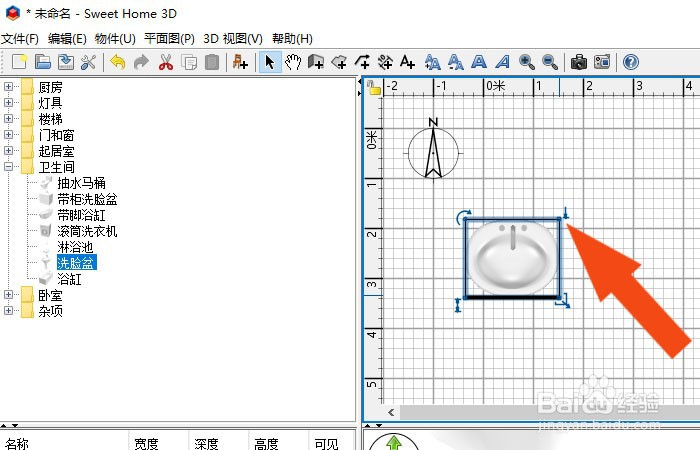Screen dimensions: 700x450
Task: Expand the 起居室 category
Action: pos(8,151)
